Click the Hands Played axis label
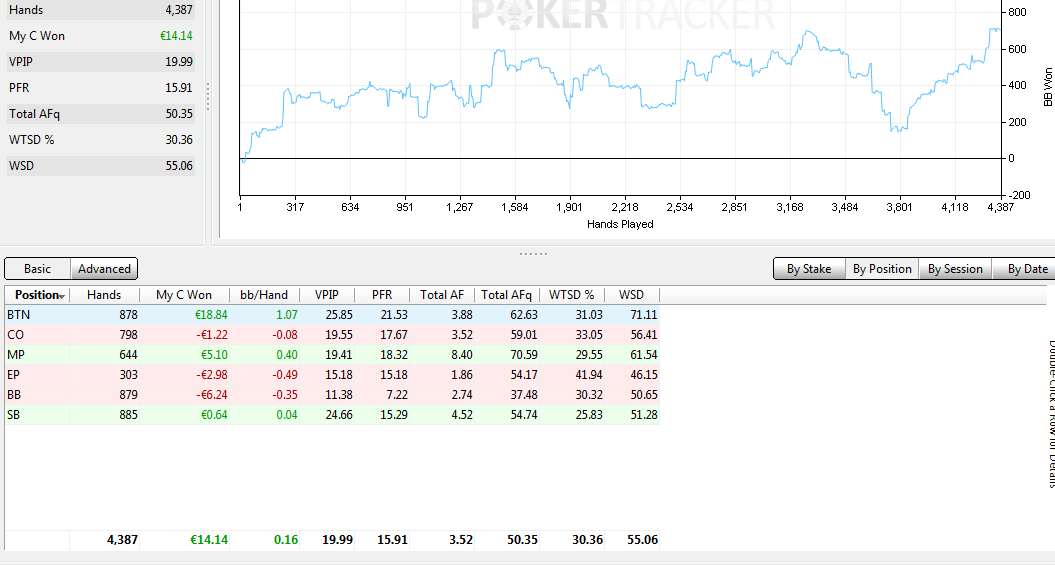1055x565 pixels. click(620, 224)
